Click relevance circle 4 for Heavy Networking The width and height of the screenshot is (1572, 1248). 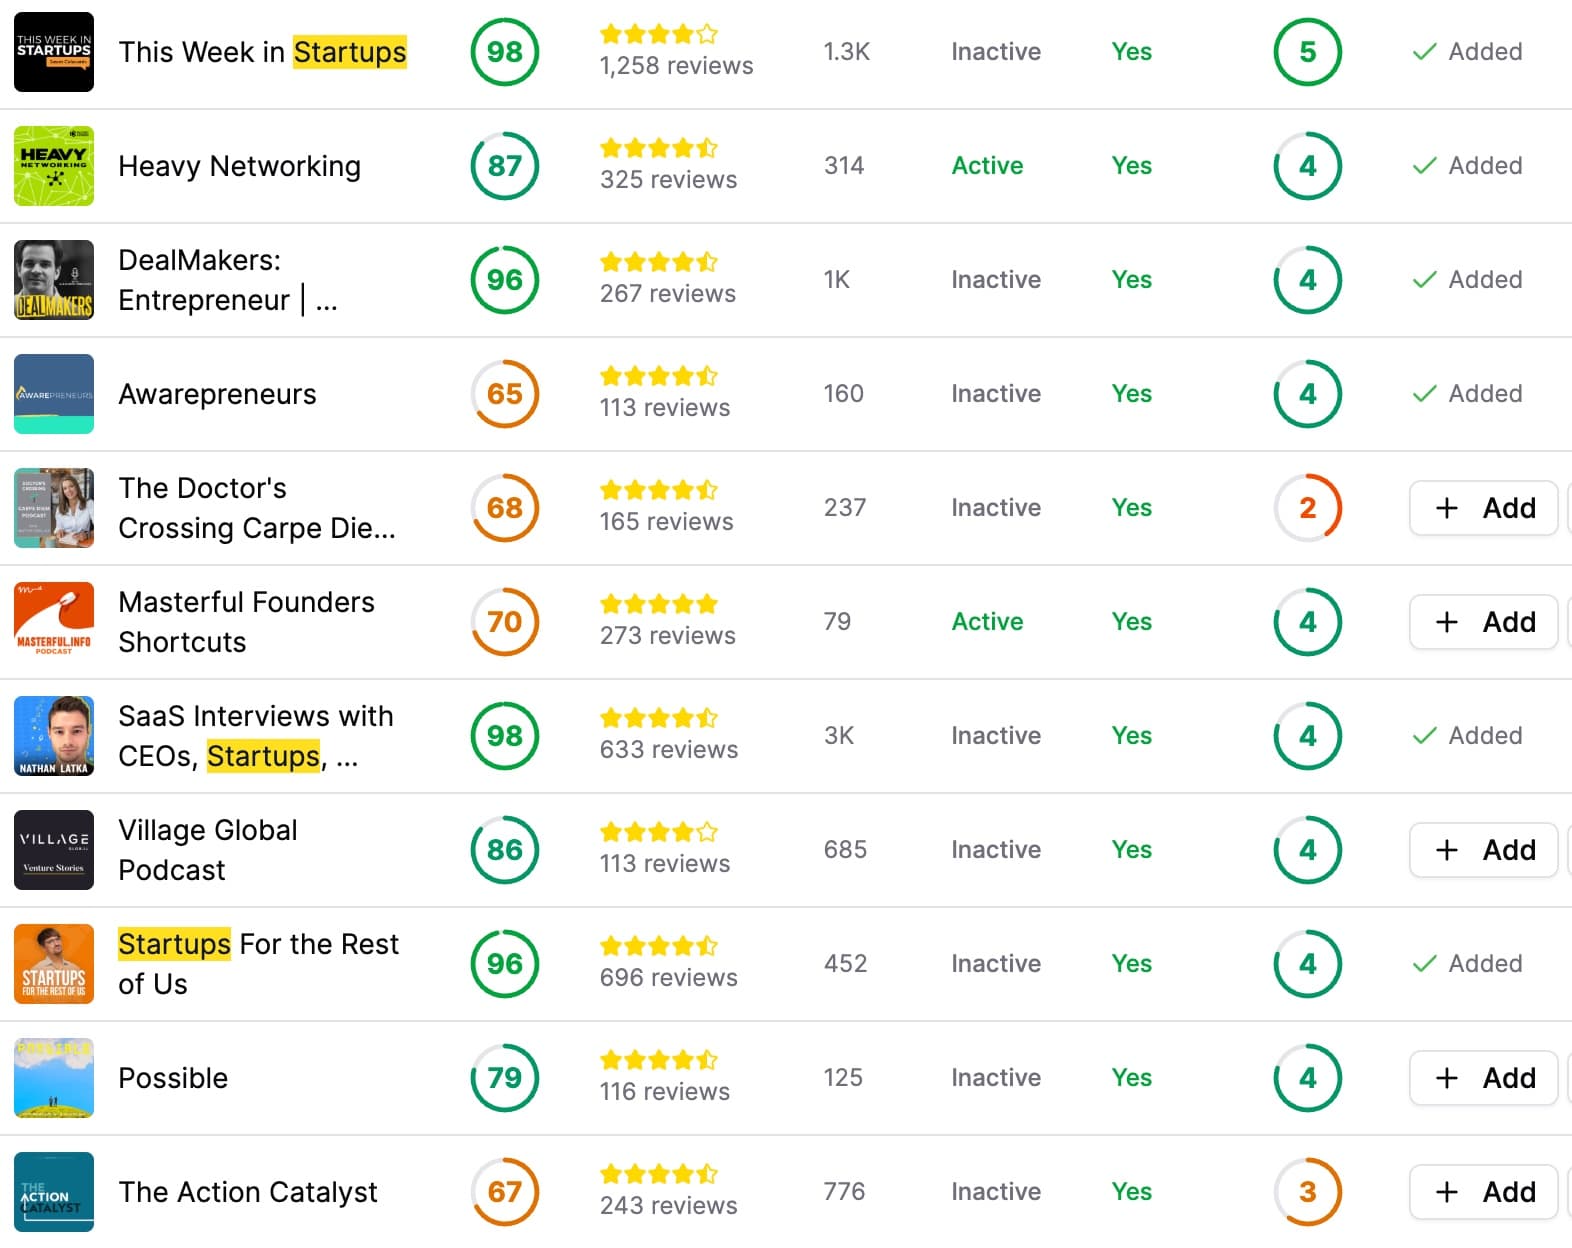(x=1308, y=166)
